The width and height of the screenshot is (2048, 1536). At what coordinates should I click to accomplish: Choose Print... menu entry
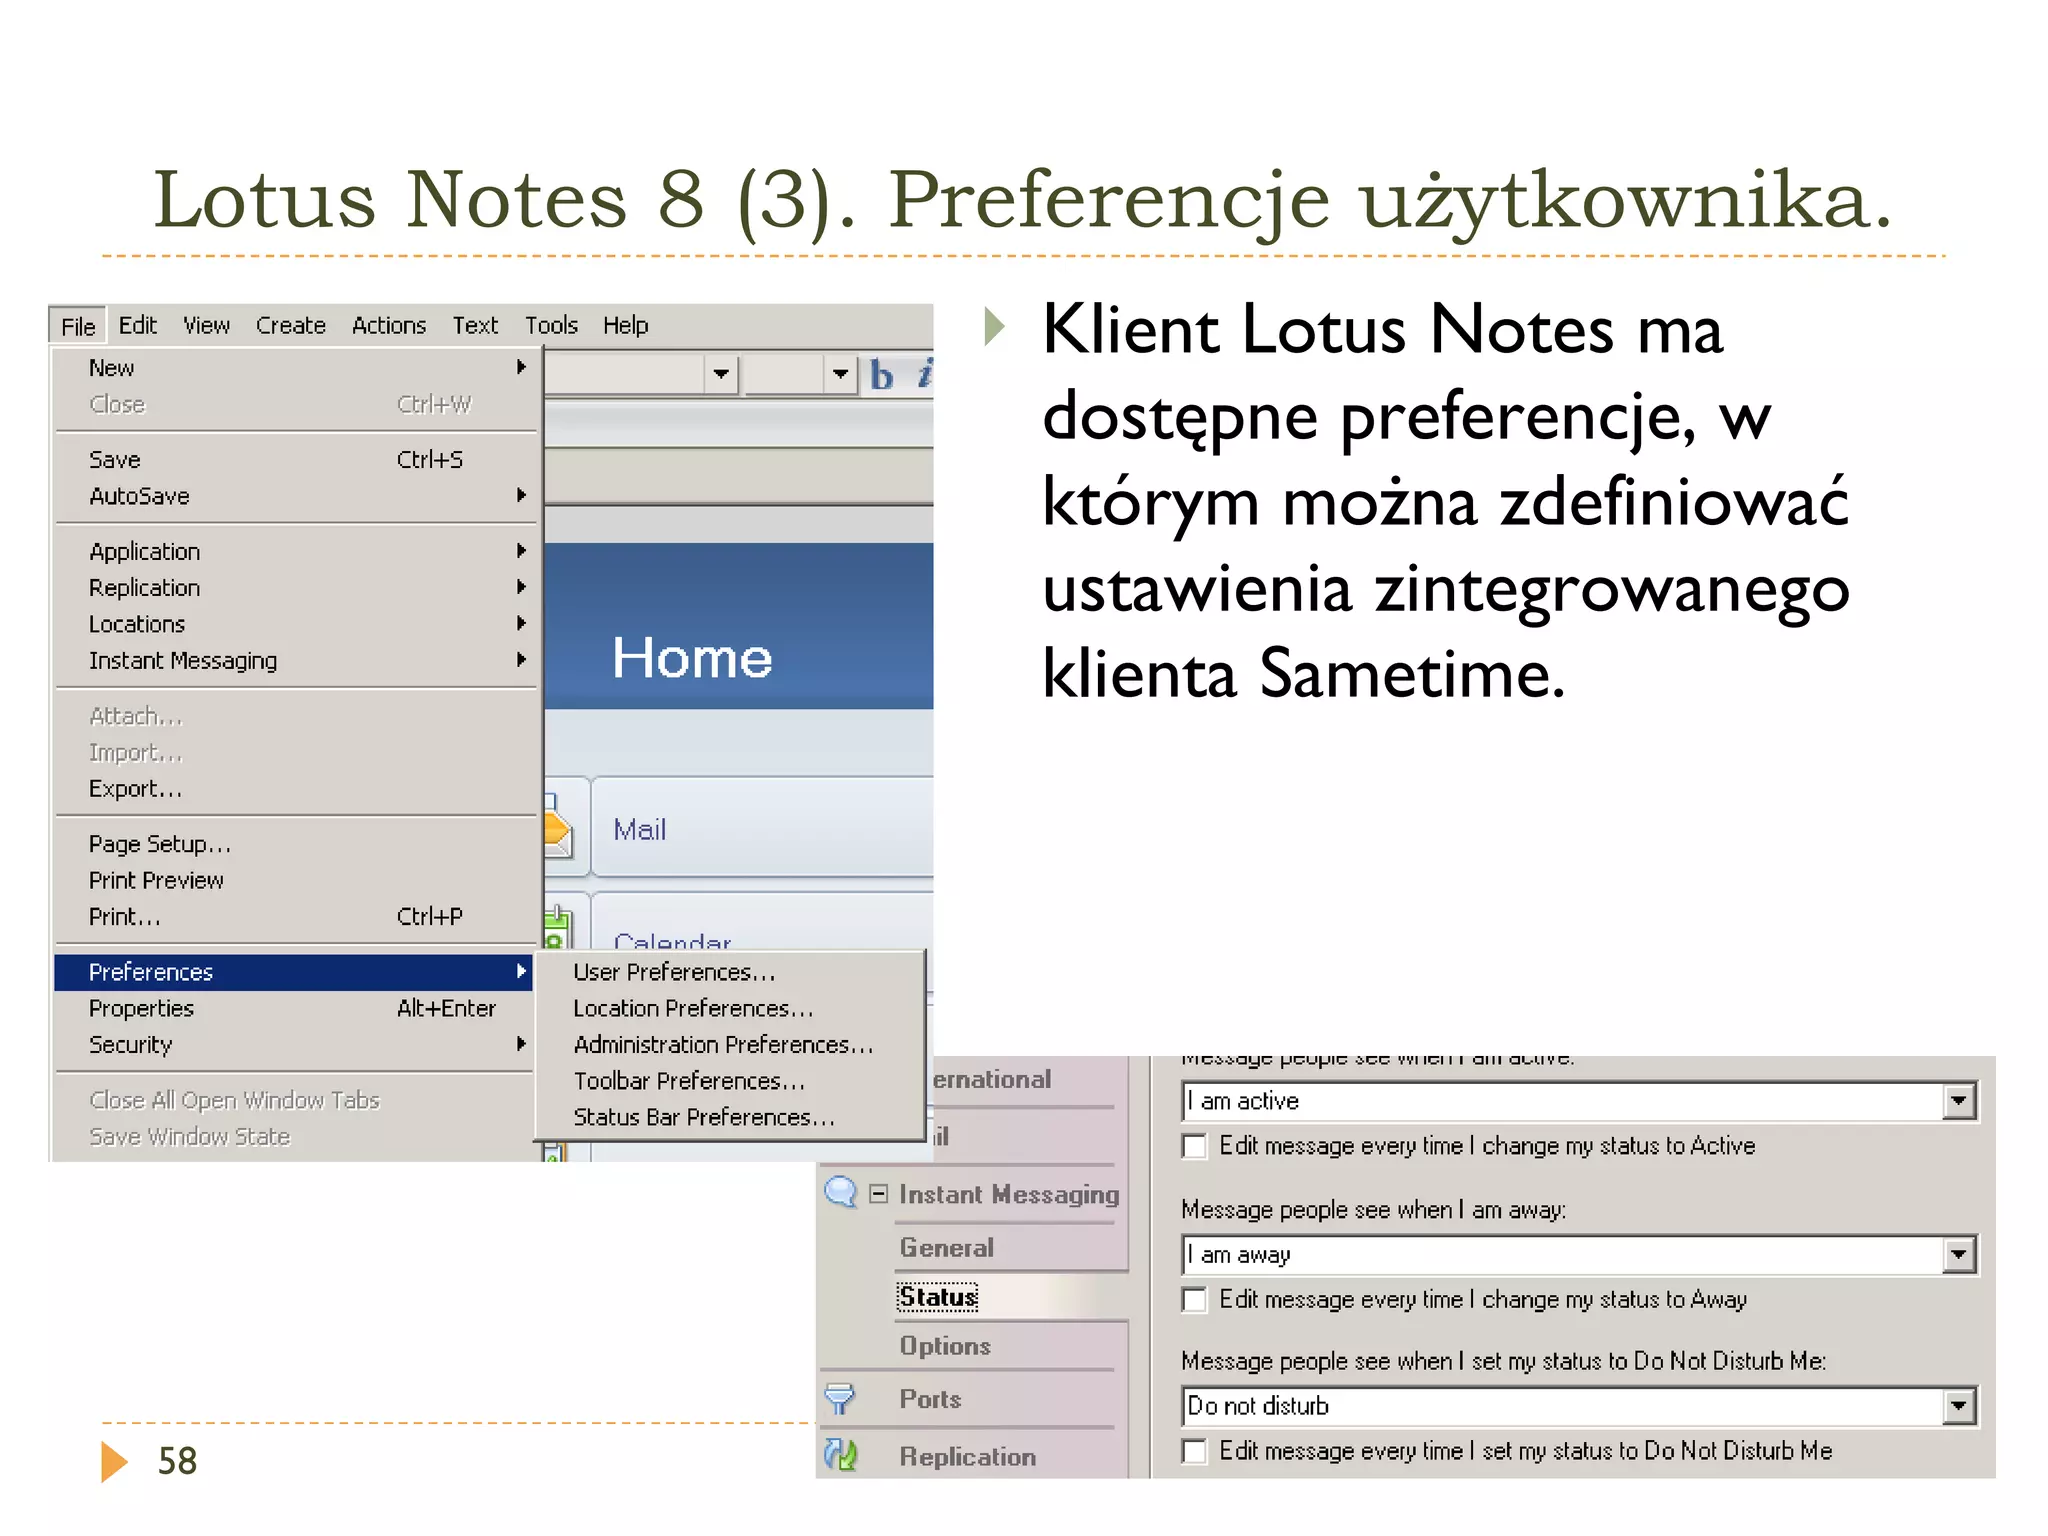click(296, 917)
